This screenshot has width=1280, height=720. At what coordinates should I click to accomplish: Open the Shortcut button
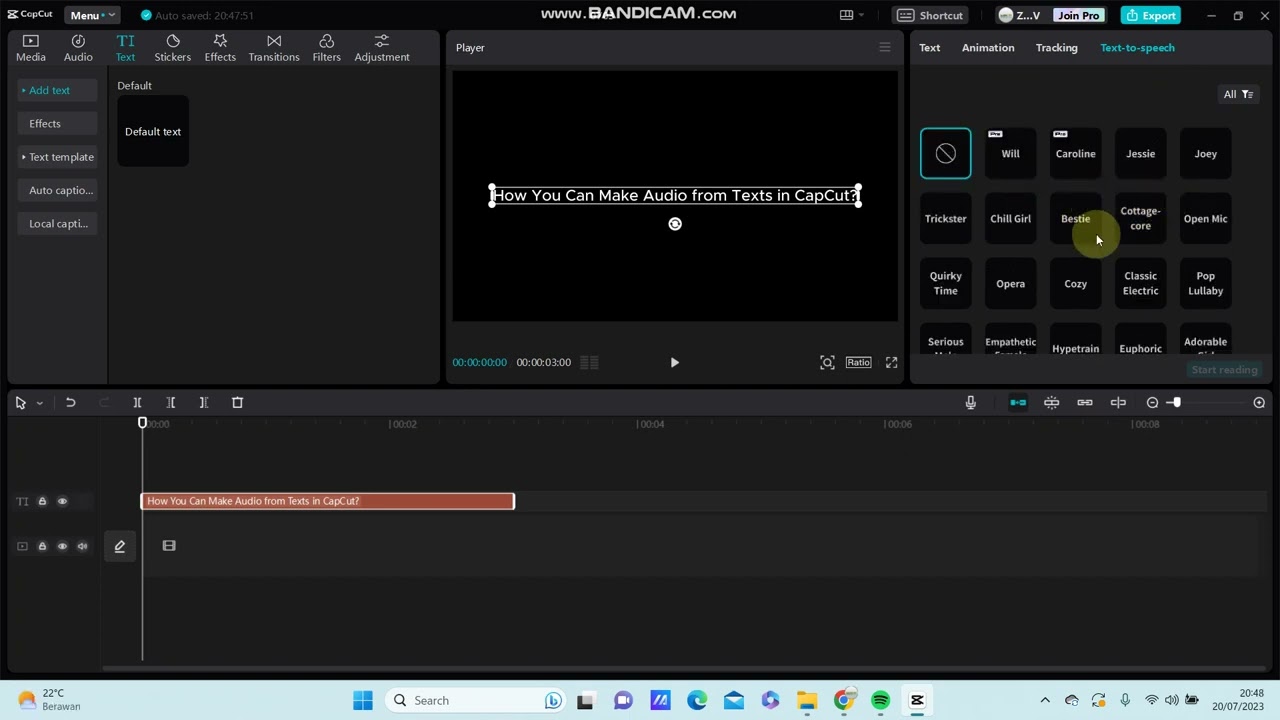[x=930, y=15]
